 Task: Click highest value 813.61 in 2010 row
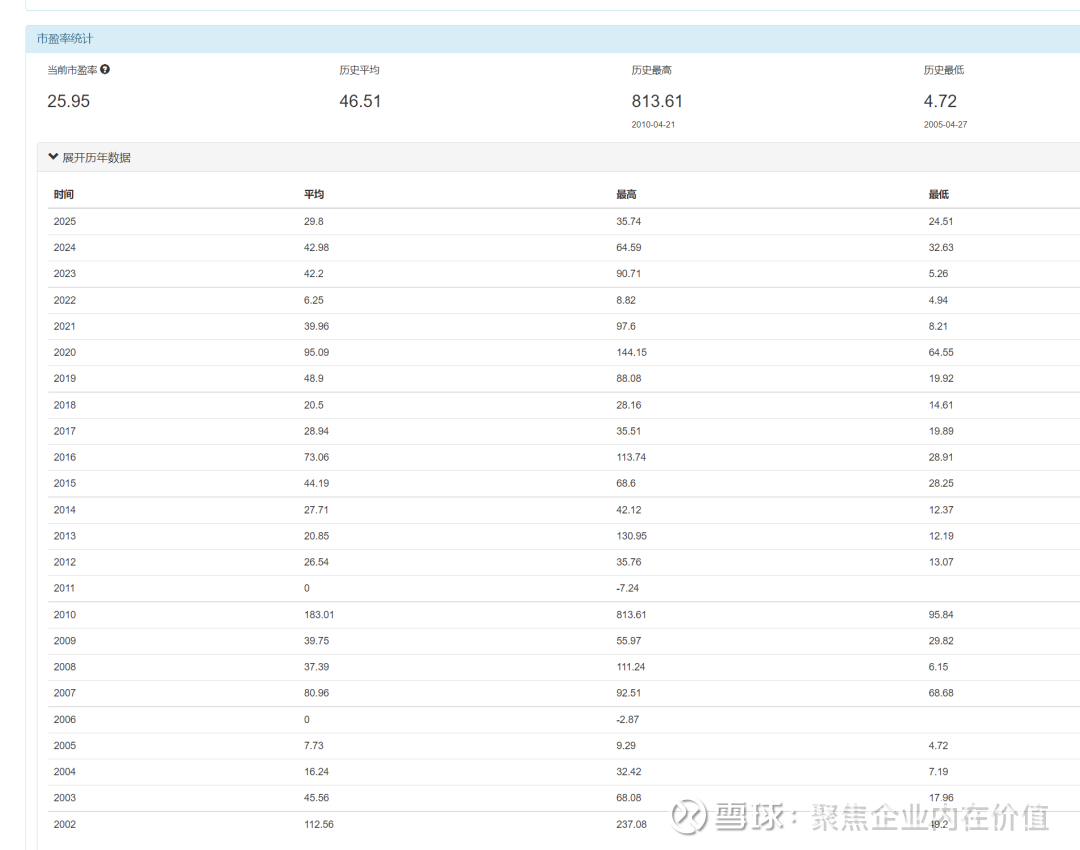tap(631, 615)
